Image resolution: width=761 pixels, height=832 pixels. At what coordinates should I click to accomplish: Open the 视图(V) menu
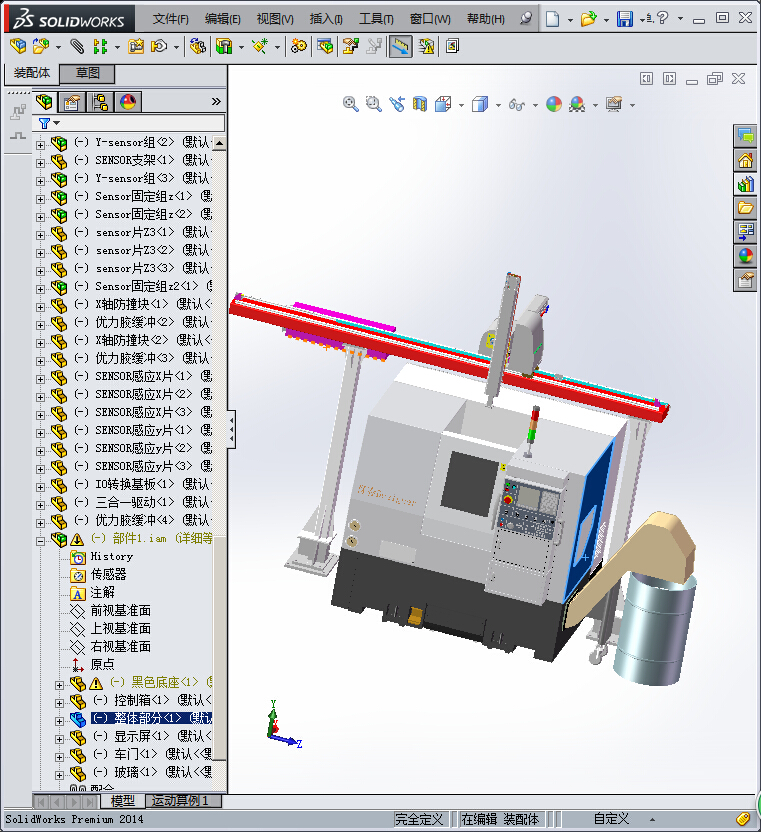(275, 19)
